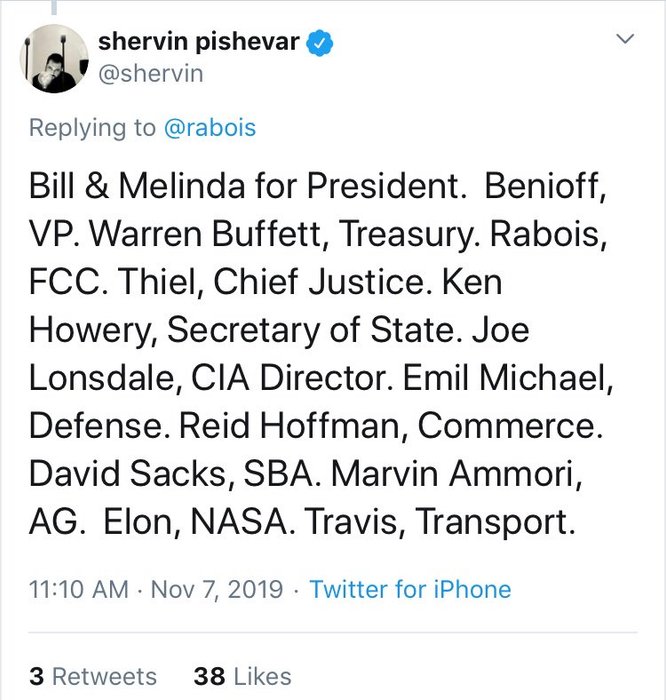View the 38 Likes list

click(x=243, y=676)
